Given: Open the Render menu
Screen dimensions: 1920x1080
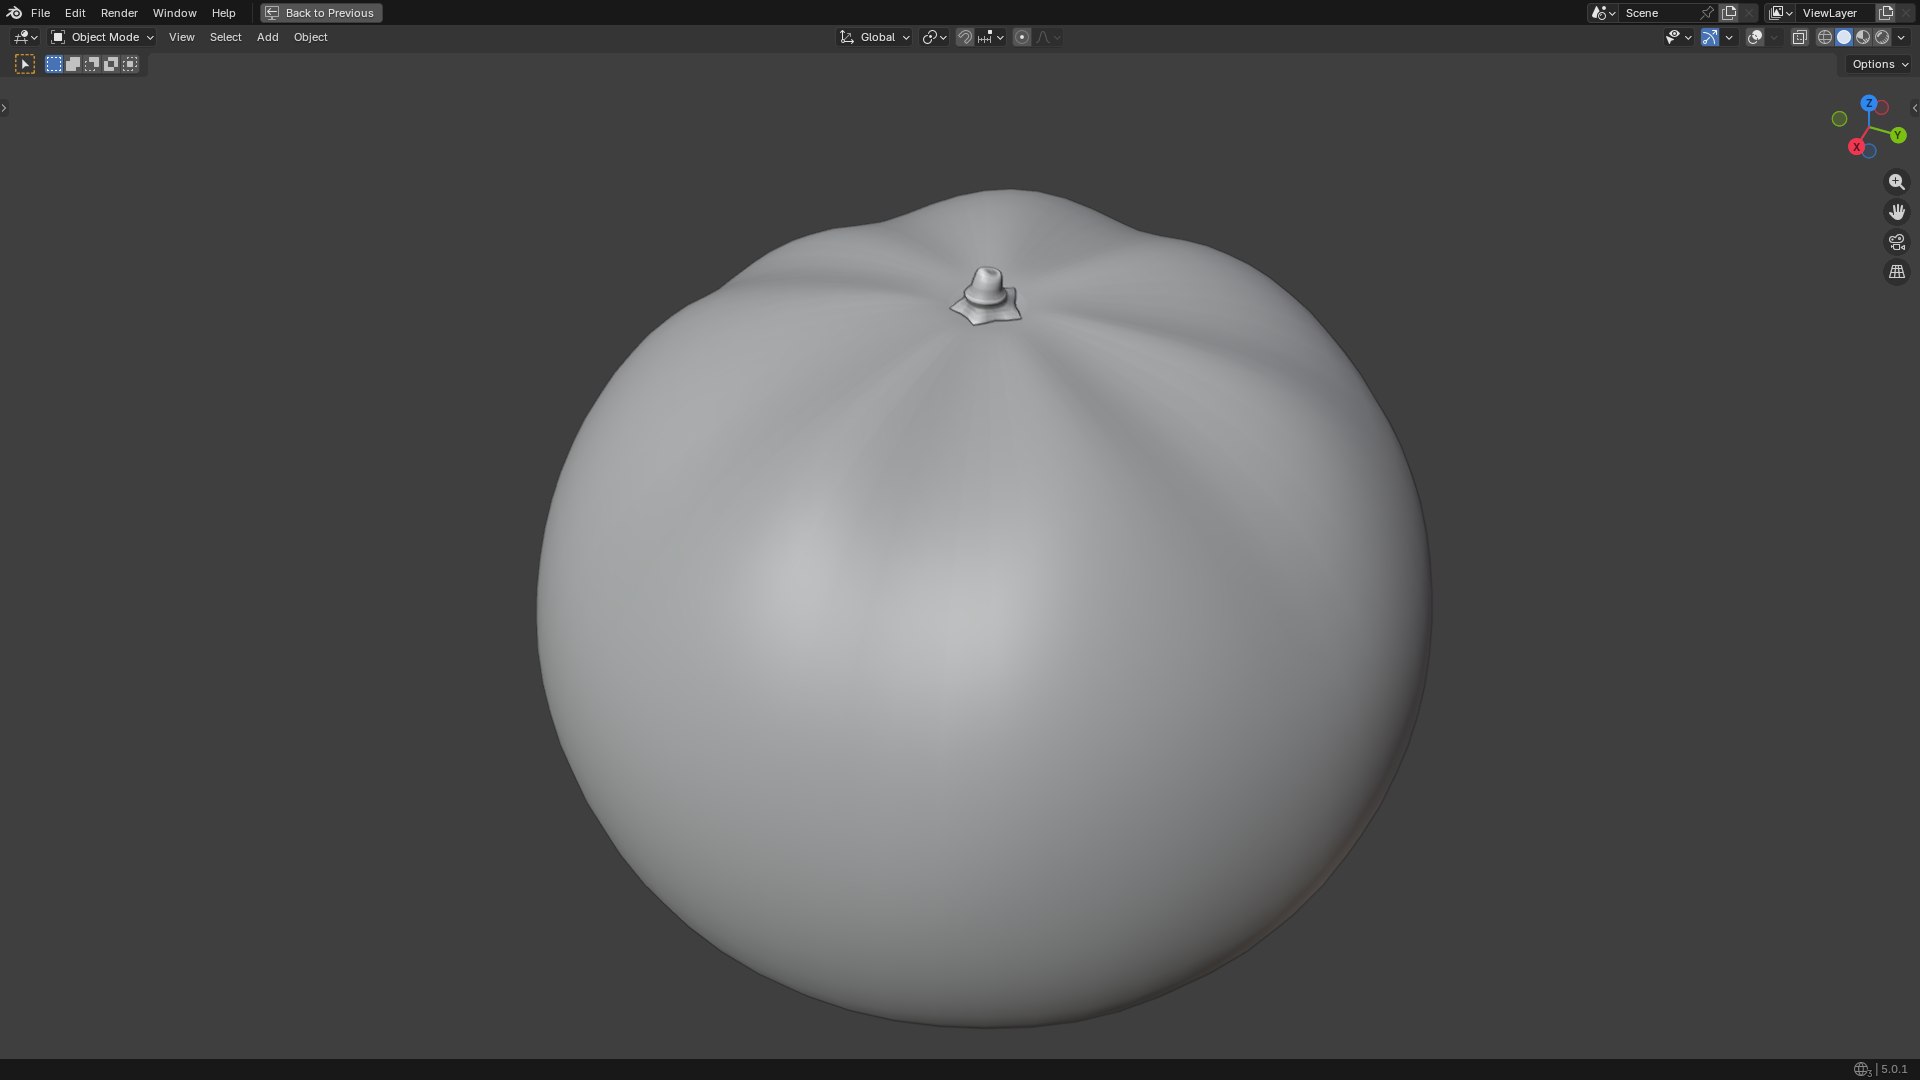Looking at the screenshot, I should (x=119, y=13).
